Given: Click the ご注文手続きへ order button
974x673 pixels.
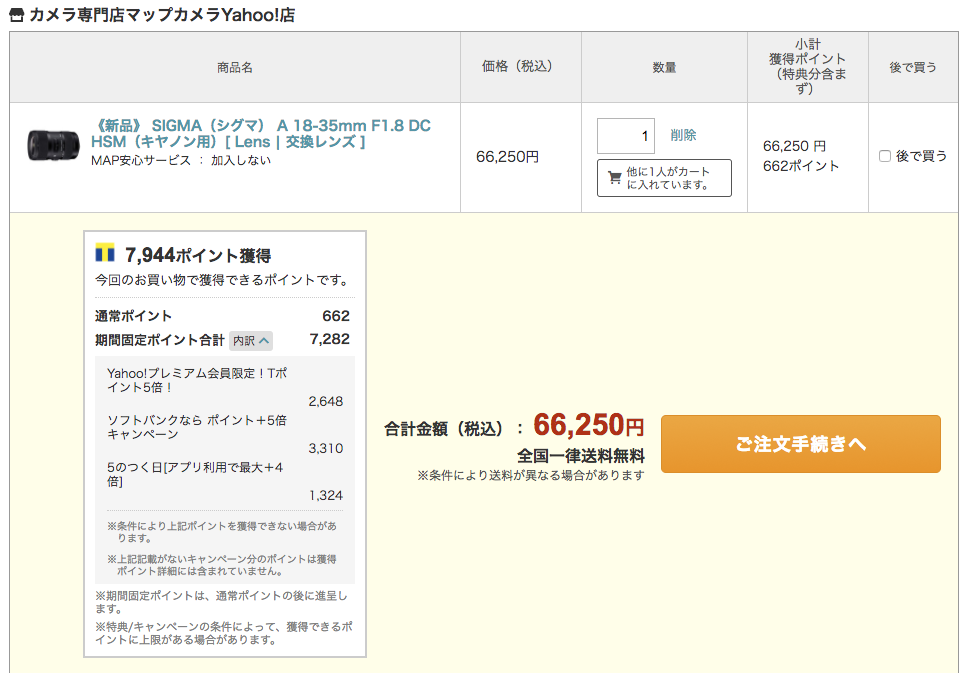Looking at the screenshot, I should [801, 444].
